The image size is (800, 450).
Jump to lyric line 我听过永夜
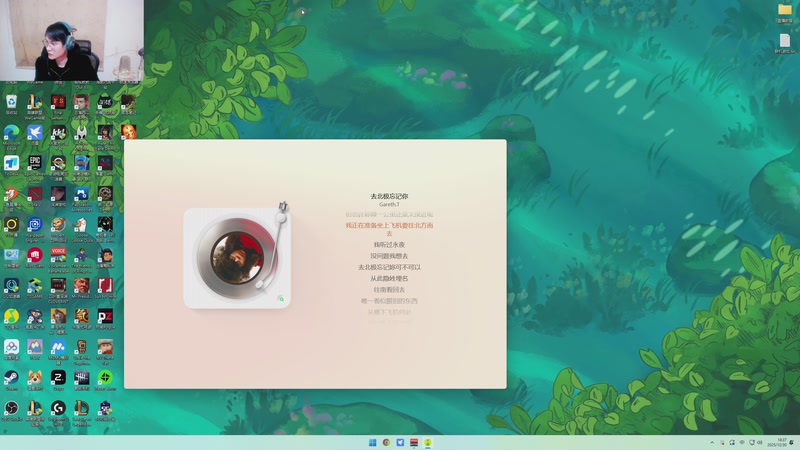pyautogui.click(x=389, y=245)
